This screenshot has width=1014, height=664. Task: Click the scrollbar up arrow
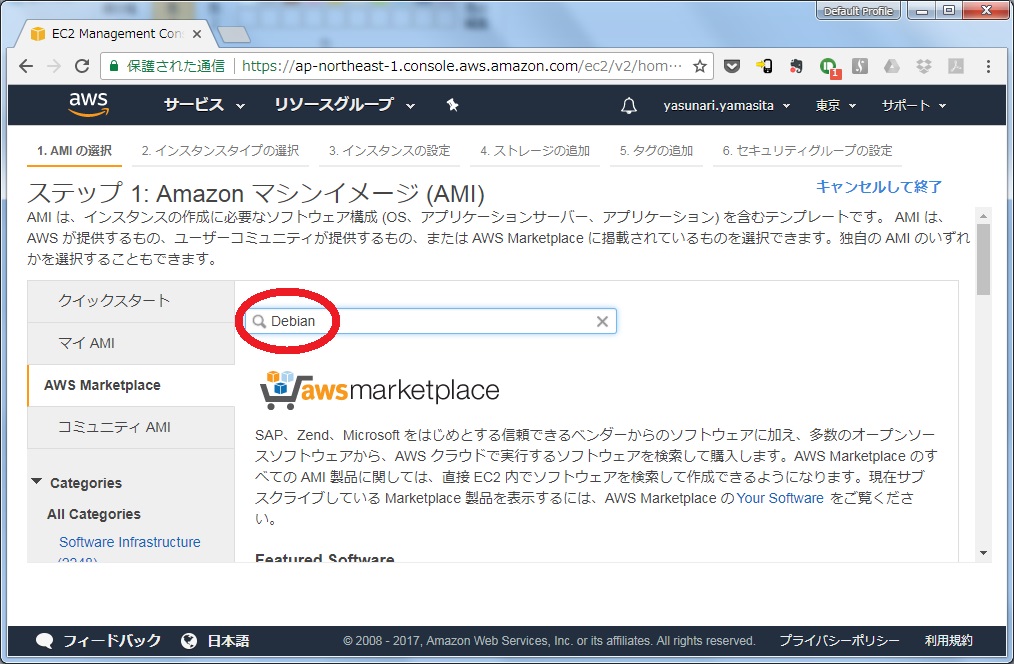coord(983,216)
